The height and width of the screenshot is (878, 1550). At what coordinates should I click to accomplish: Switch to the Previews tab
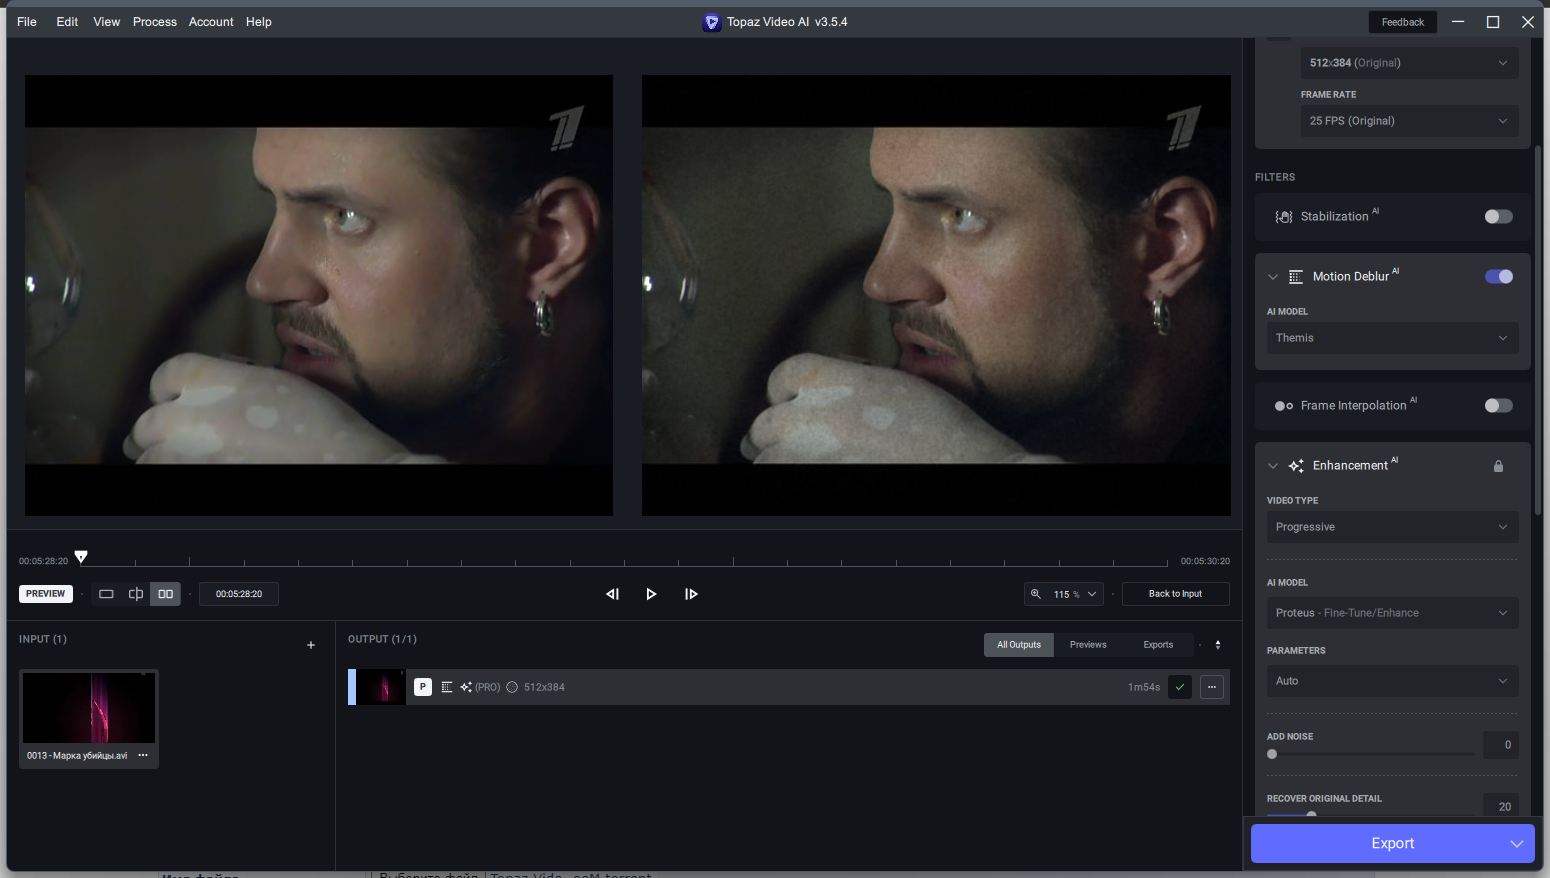[x=1088, y=645]
